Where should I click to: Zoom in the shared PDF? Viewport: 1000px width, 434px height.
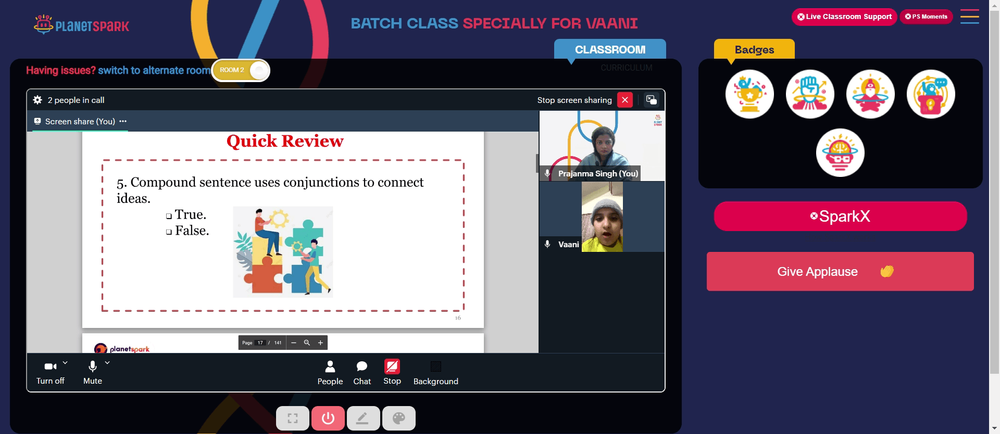pyautogui.click(x=320, y=342)
